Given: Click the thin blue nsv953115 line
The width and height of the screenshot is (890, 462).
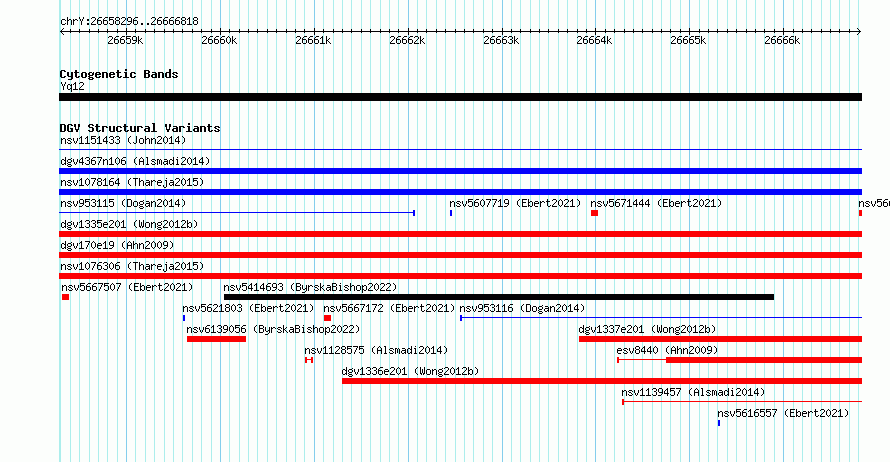Looking at the screenshot, I should coord(237,213).
